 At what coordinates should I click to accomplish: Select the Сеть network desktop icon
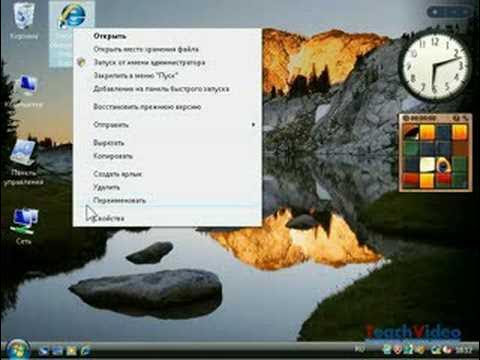coord(24,226)
